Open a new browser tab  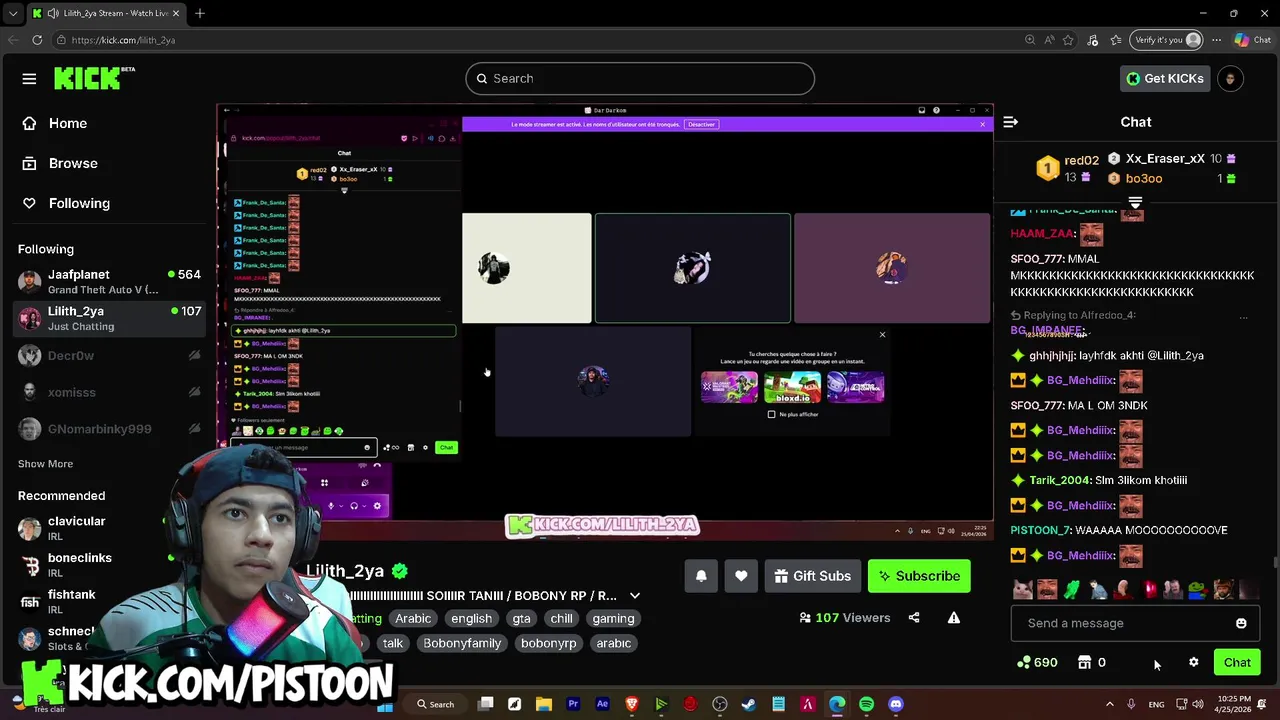[x=199, y=13]
